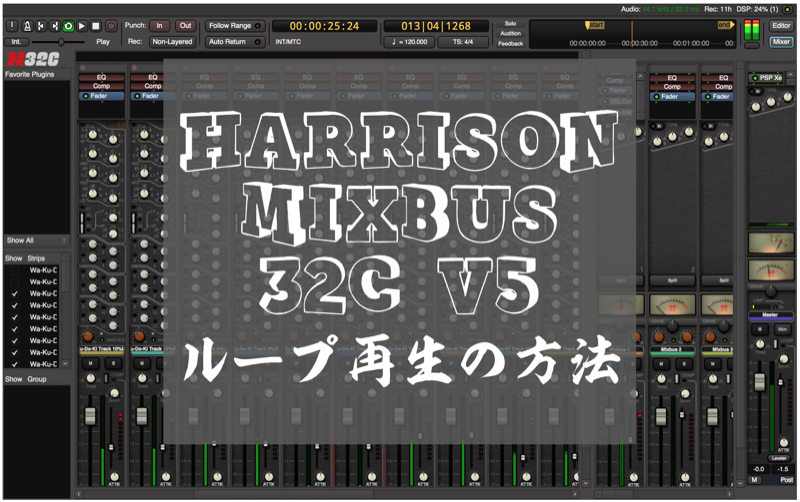The width and height of the screenshot is (800, 502).
Task: Click the Mixbus 2 VU meter
Action: pyautogui.click(x=671, y=305)
